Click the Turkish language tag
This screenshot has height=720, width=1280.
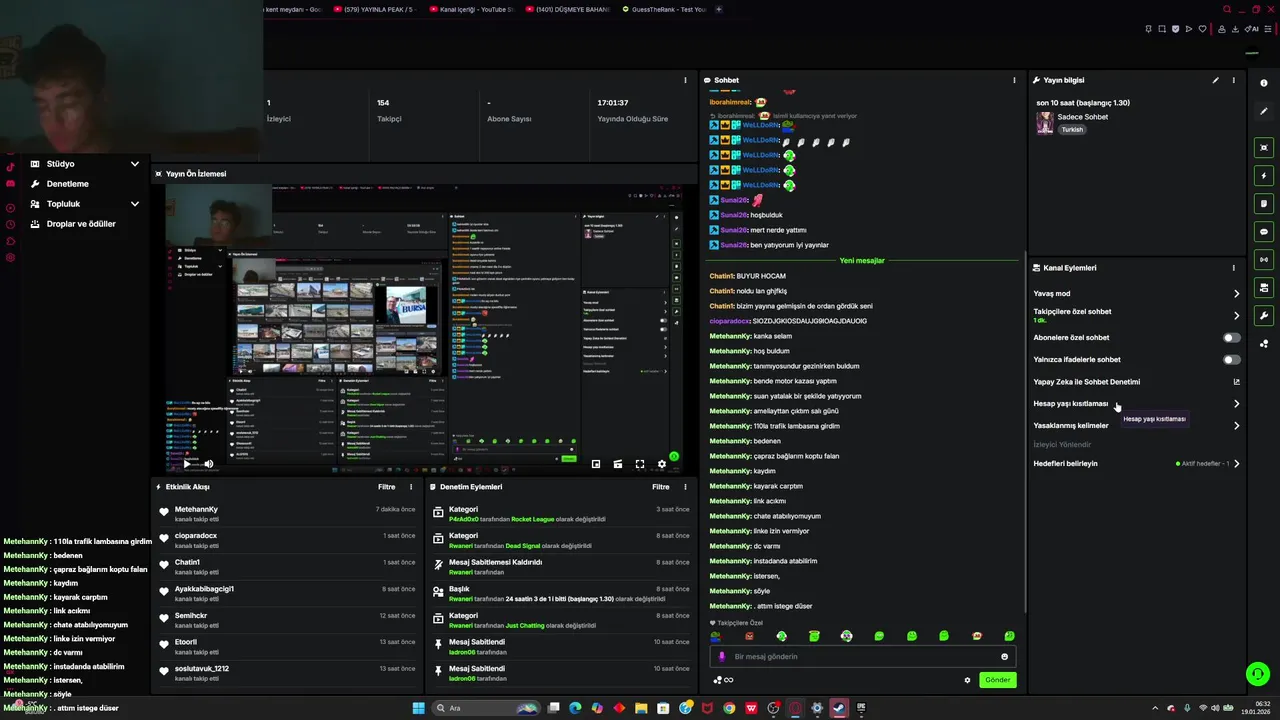(1072, 129)
